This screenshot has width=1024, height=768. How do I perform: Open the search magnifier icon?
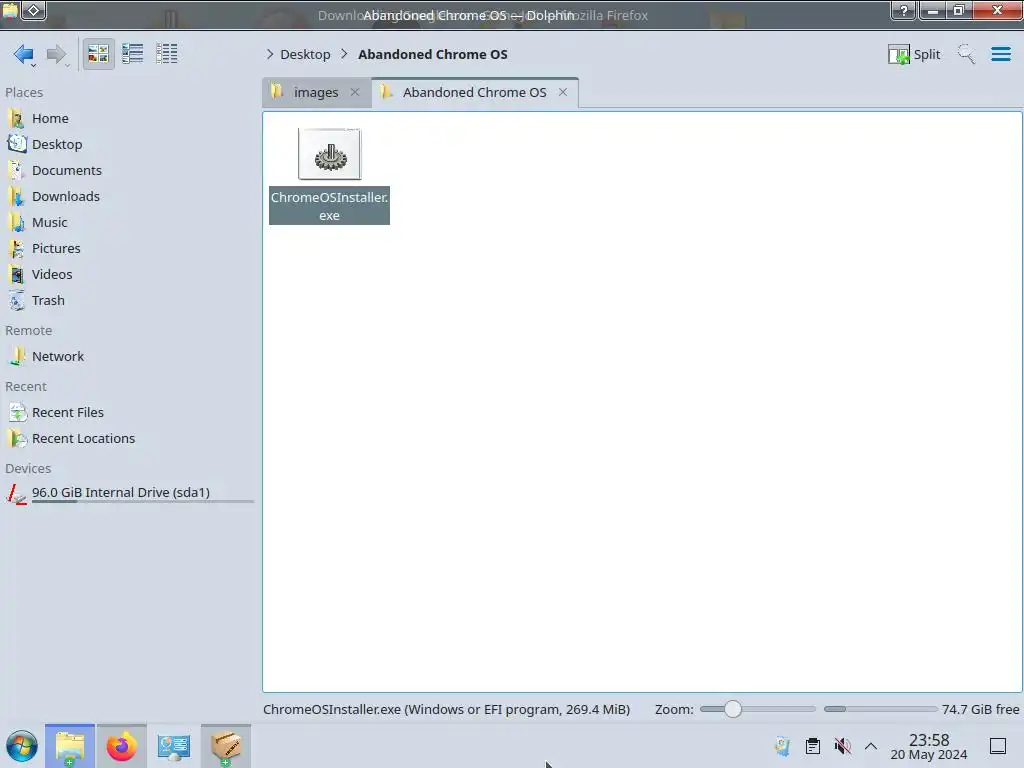[966, 54]
